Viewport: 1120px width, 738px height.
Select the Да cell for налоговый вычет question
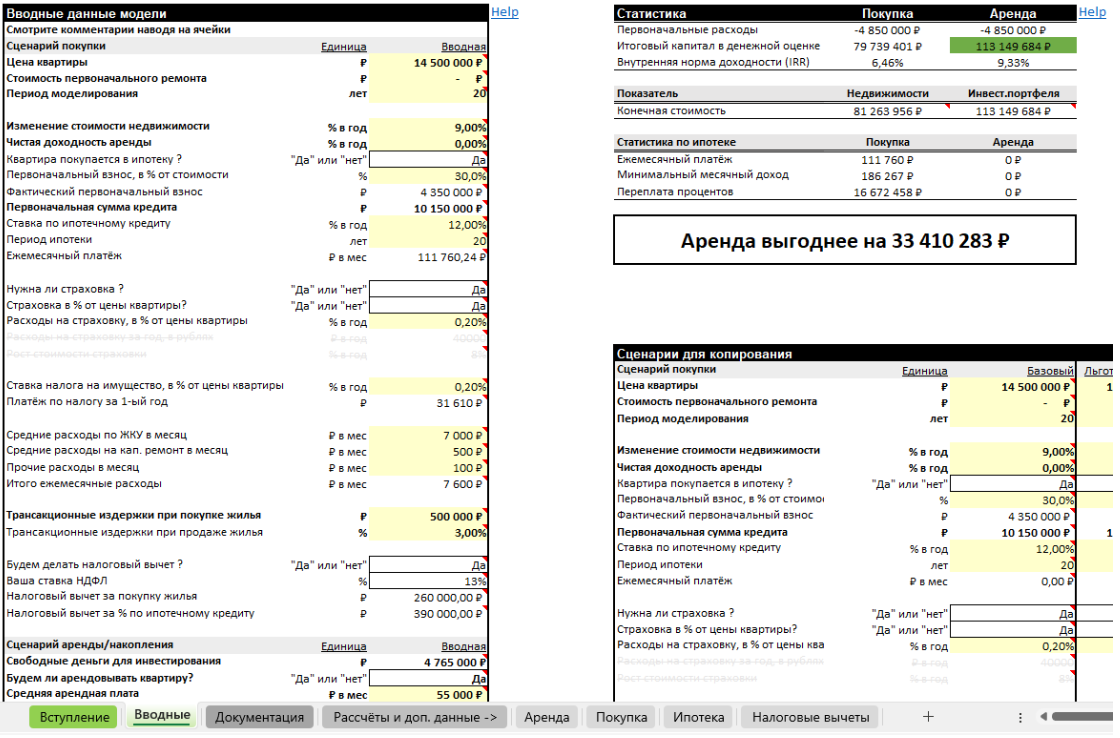tap(428, 565)
